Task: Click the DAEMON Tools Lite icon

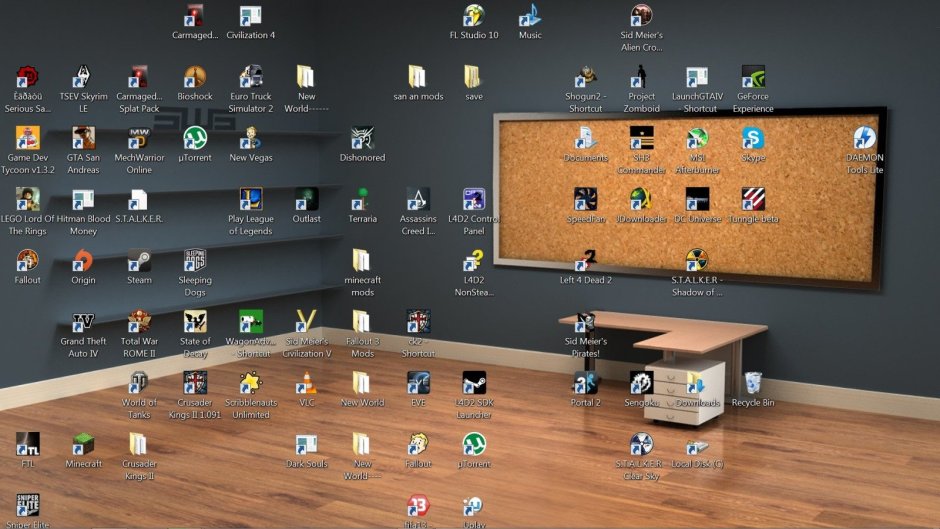Action: tap(864, 139)
